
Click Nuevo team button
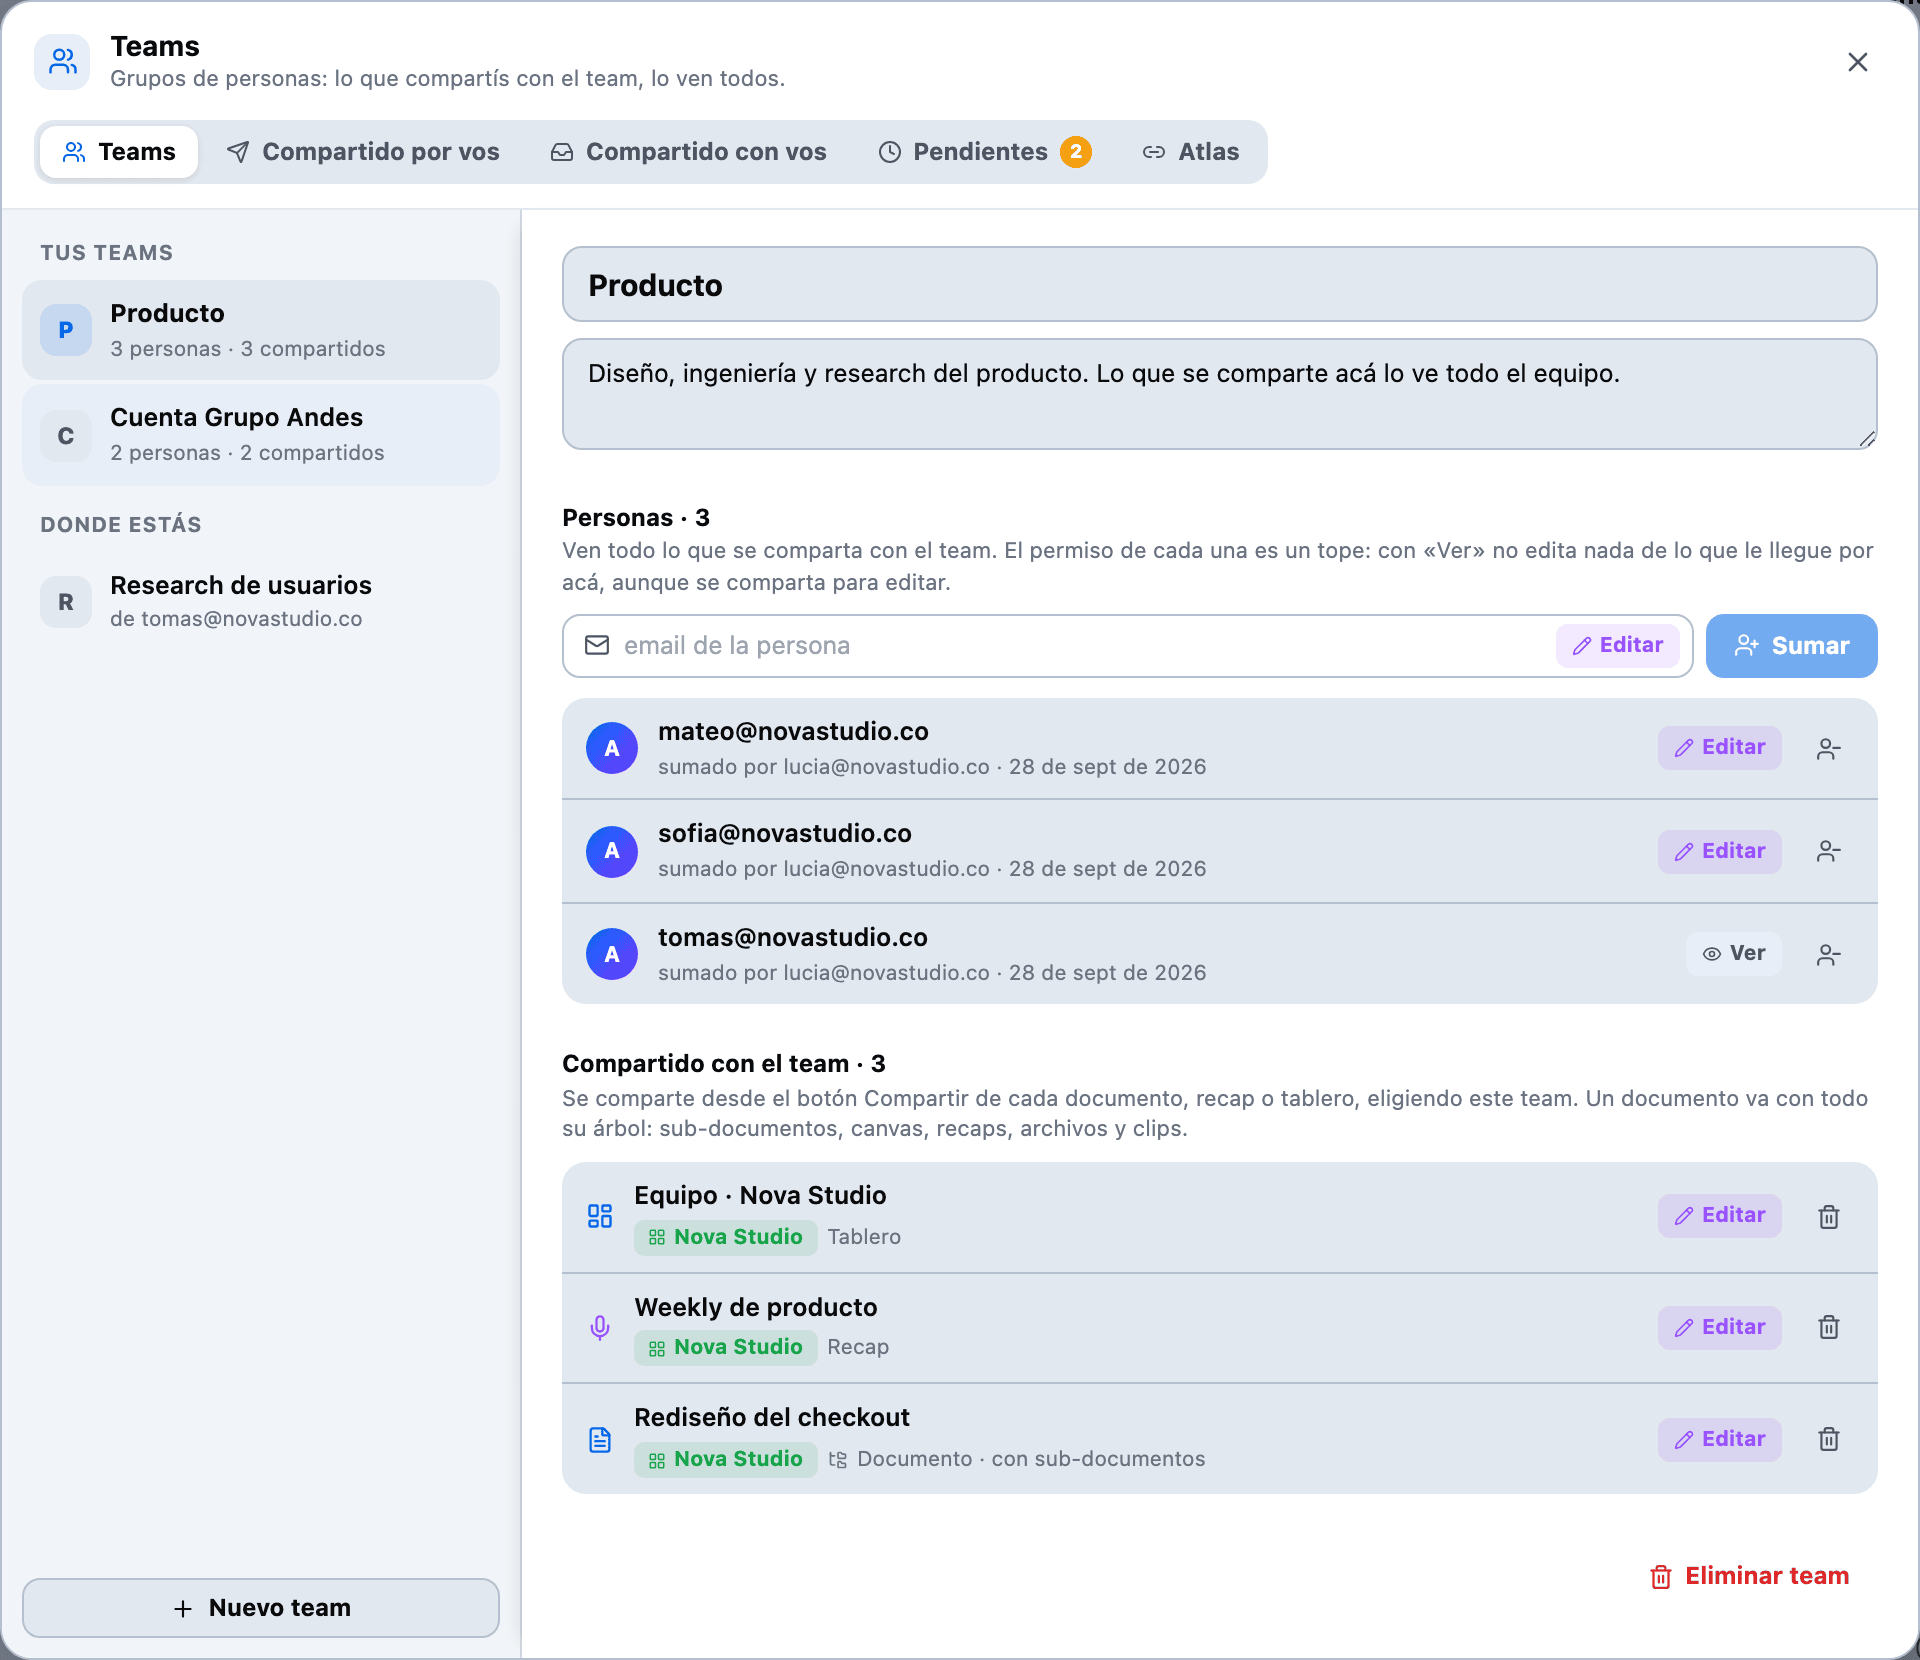tap(261, 1608)
